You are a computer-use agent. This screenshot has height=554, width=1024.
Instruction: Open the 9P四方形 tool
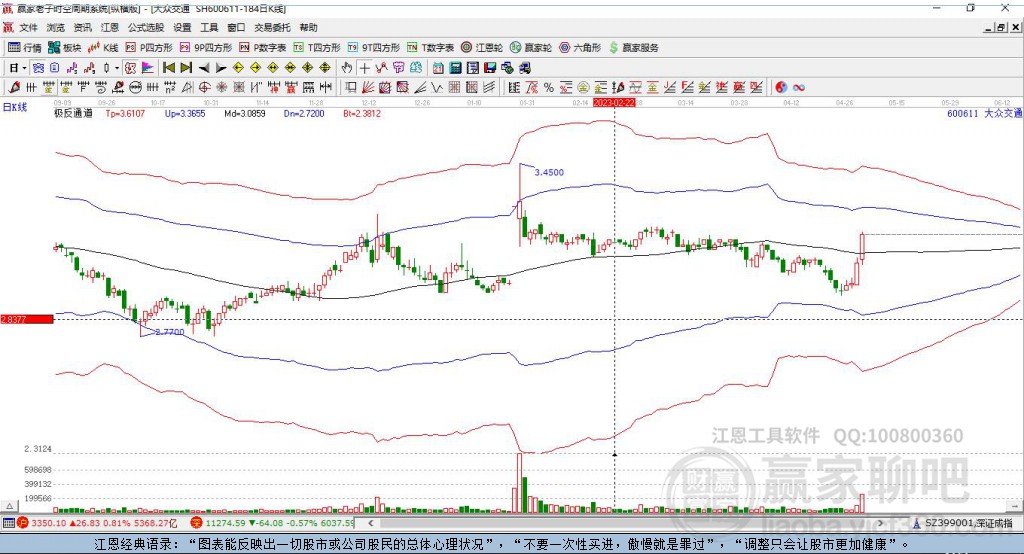click(x=206, y=48)
